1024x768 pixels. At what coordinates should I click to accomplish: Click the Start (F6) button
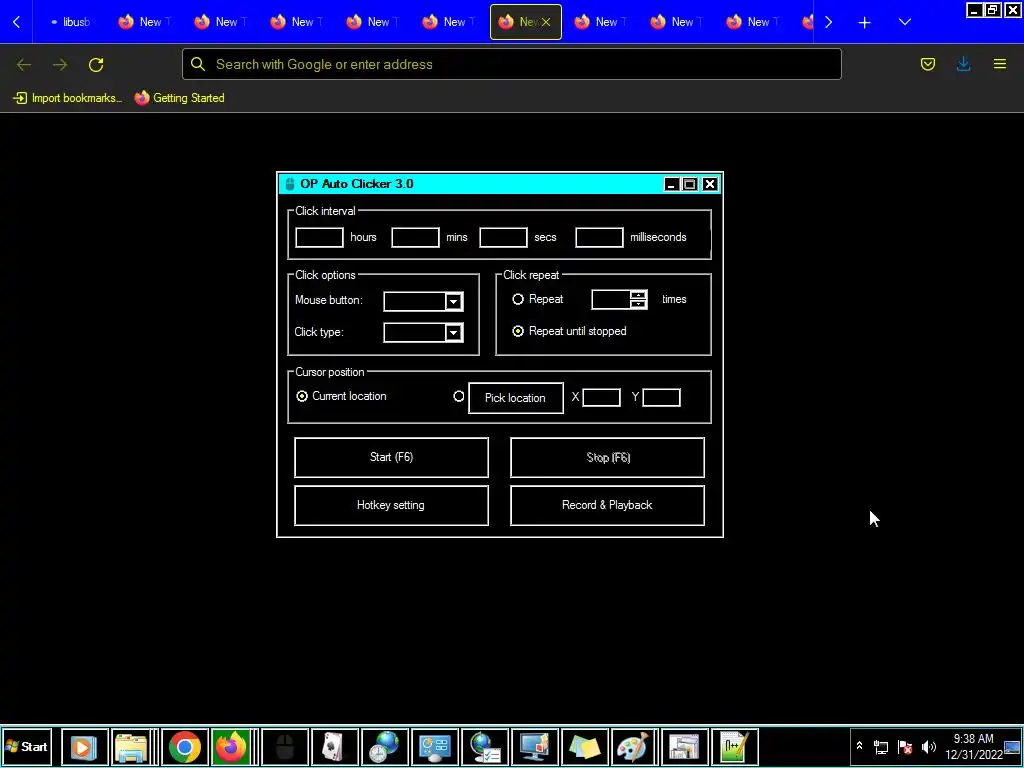point(391,457)
